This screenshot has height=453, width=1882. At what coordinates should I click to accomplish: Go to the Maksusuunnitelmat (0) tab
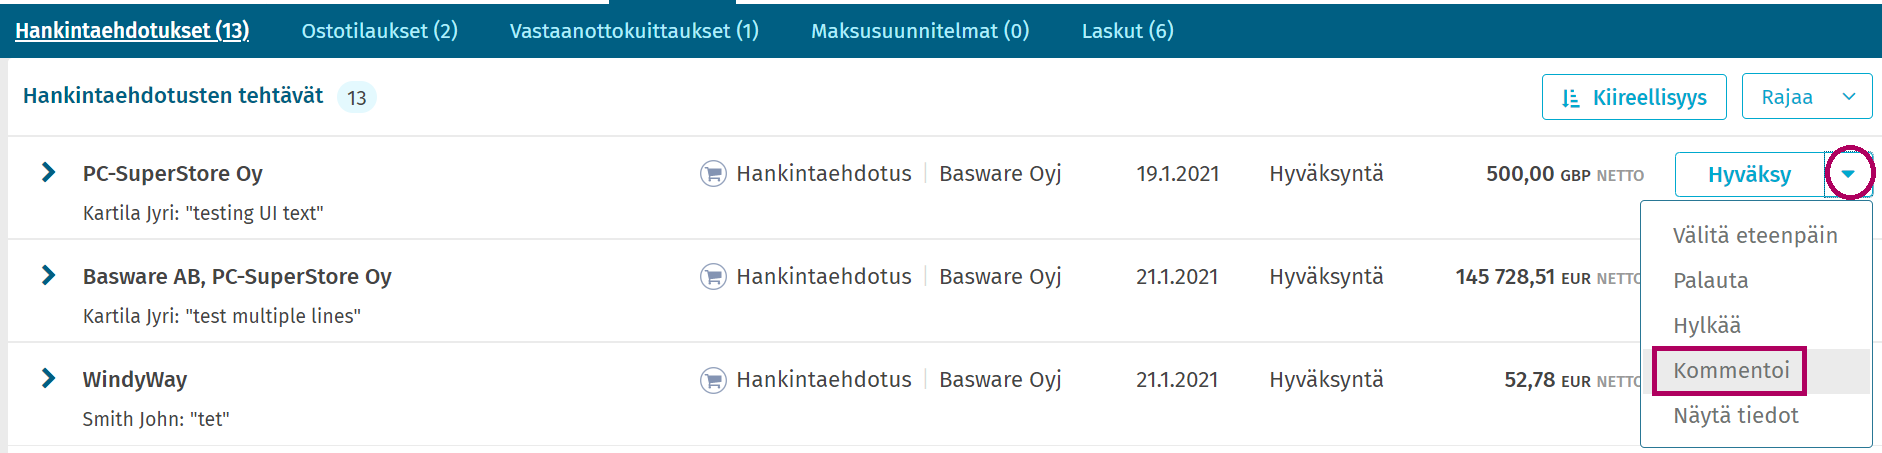[920, 31]
